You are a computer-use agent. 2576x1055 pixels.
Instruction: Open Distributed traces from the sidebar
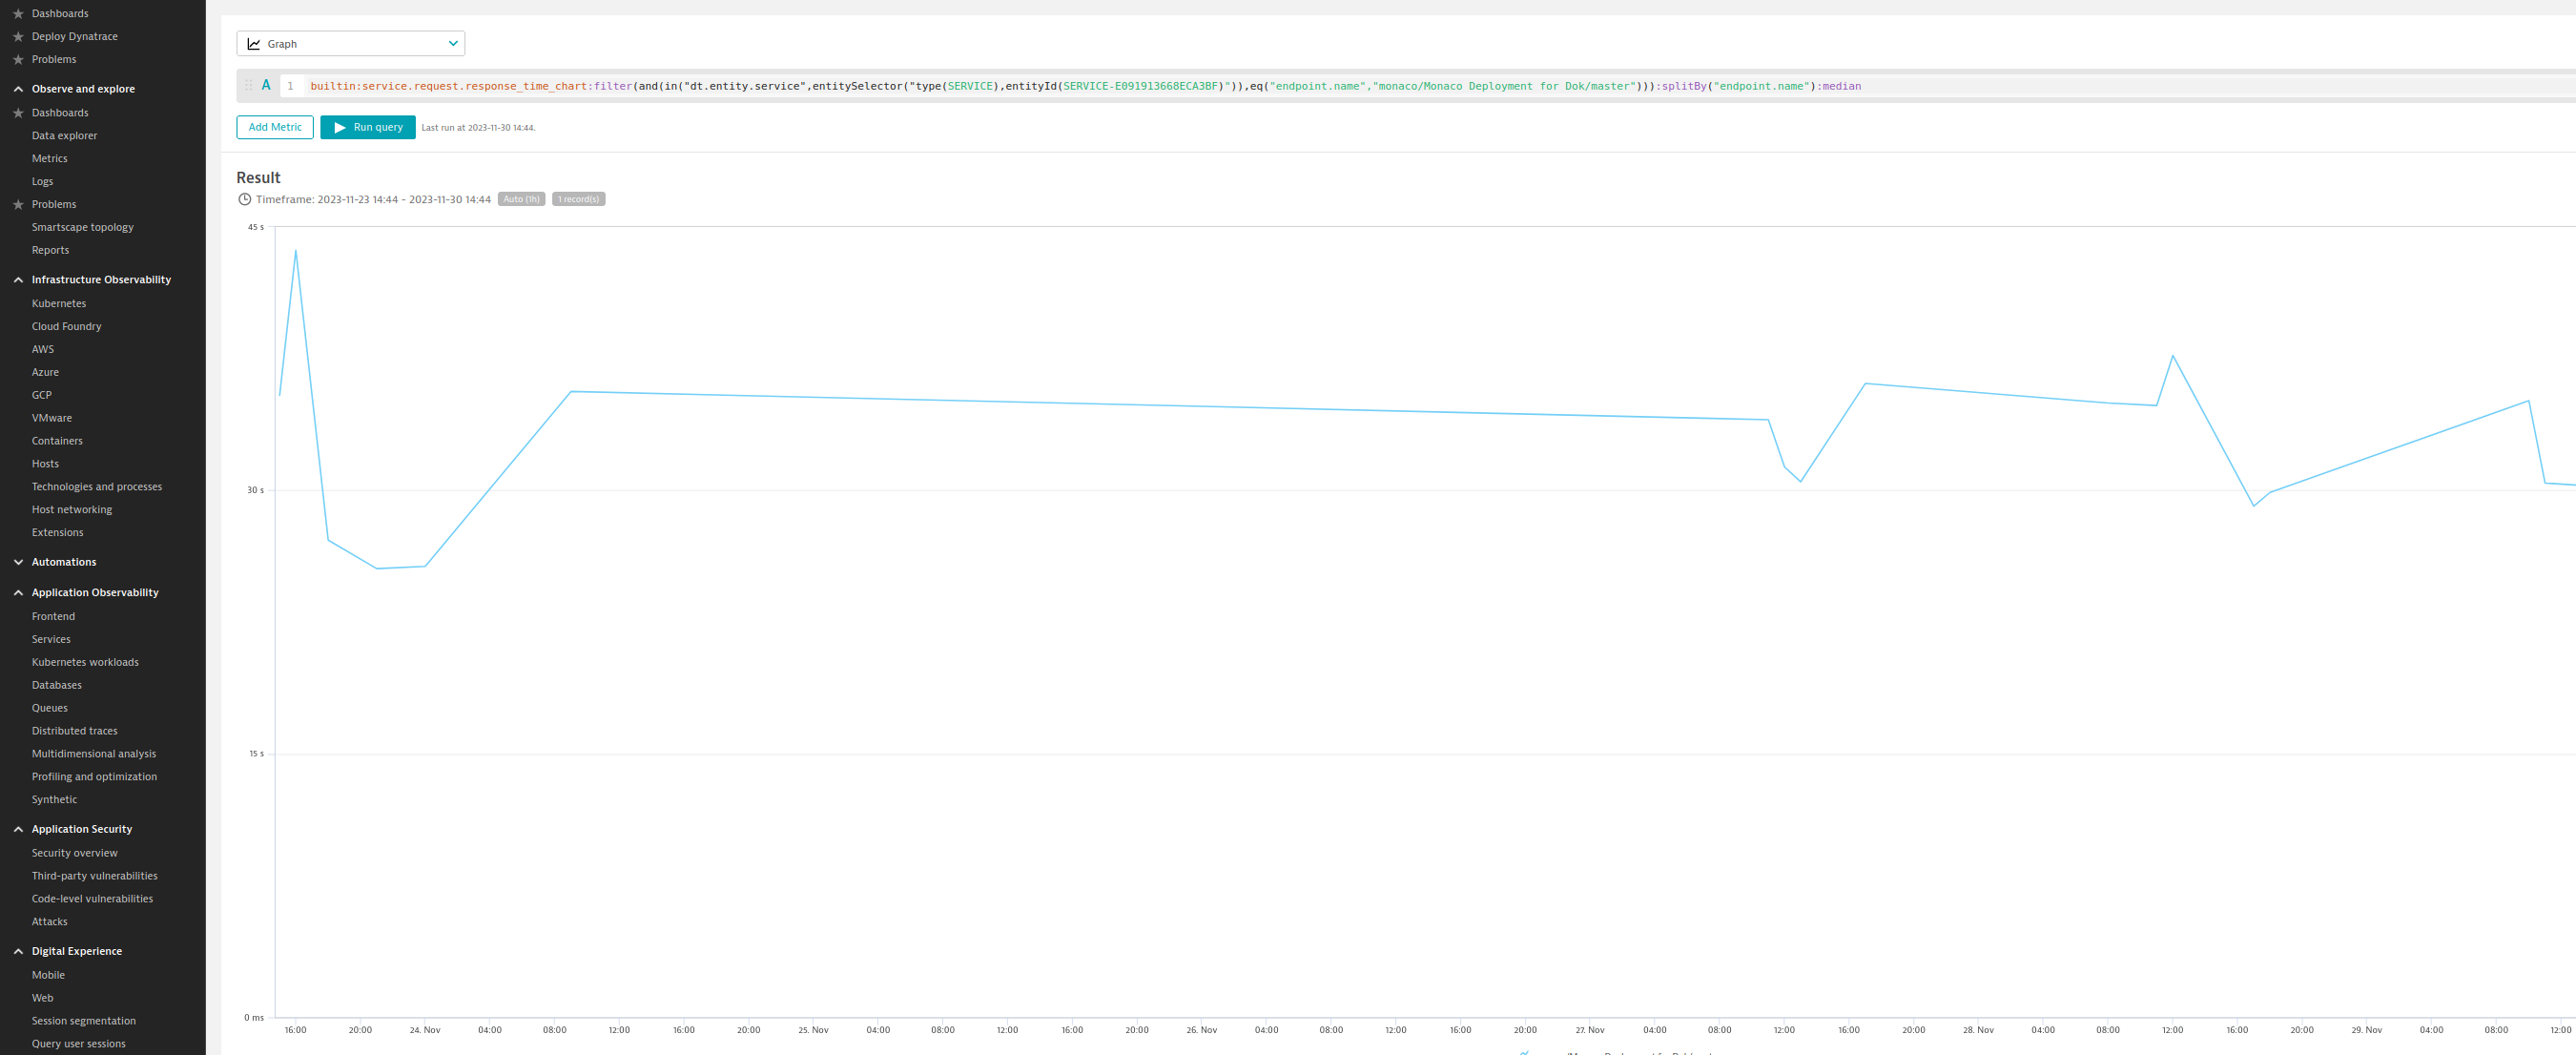click(74, 730)
